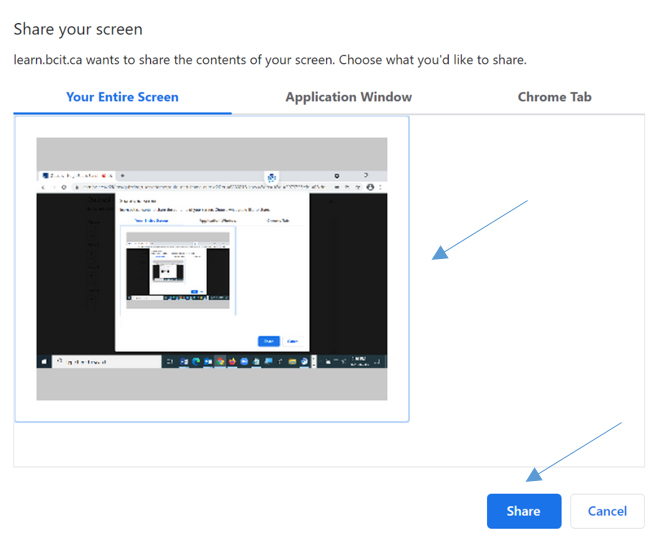
Task: Click the arrow pointing at Share button
Action: tap(576, 448)
